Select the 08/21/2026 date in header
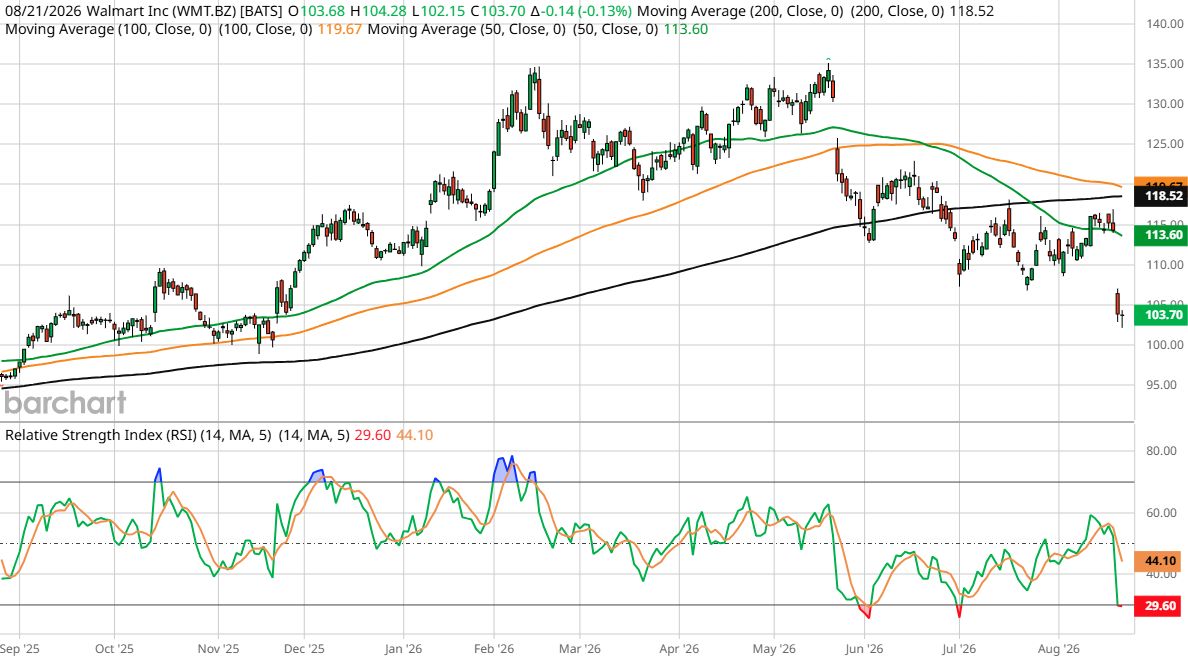The image size is (1188, 661). [x=43, y=11]
